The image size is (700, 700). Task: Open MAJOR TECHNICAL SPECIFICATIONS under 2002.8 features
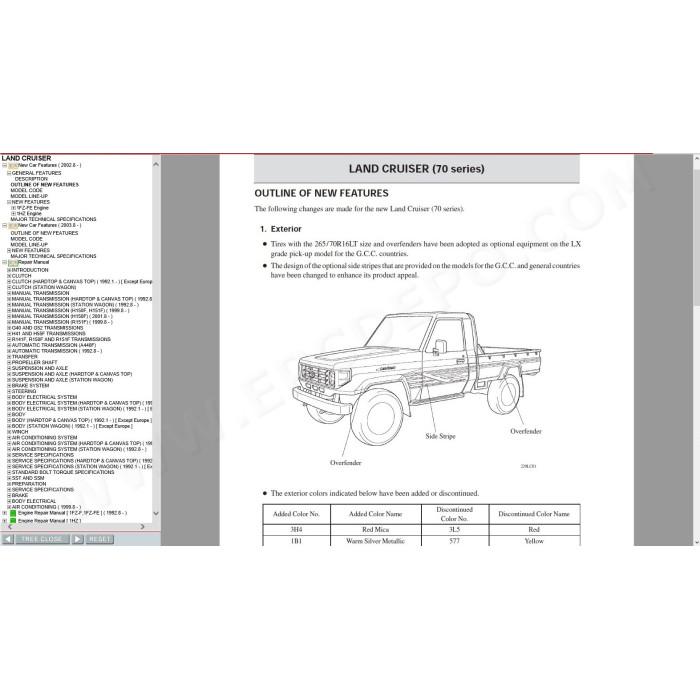(x=53, y=220)
